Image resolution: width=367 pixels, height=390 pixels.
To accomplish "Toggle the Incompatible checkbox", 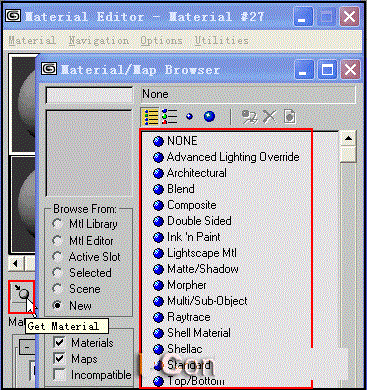I will coord(59,374).
